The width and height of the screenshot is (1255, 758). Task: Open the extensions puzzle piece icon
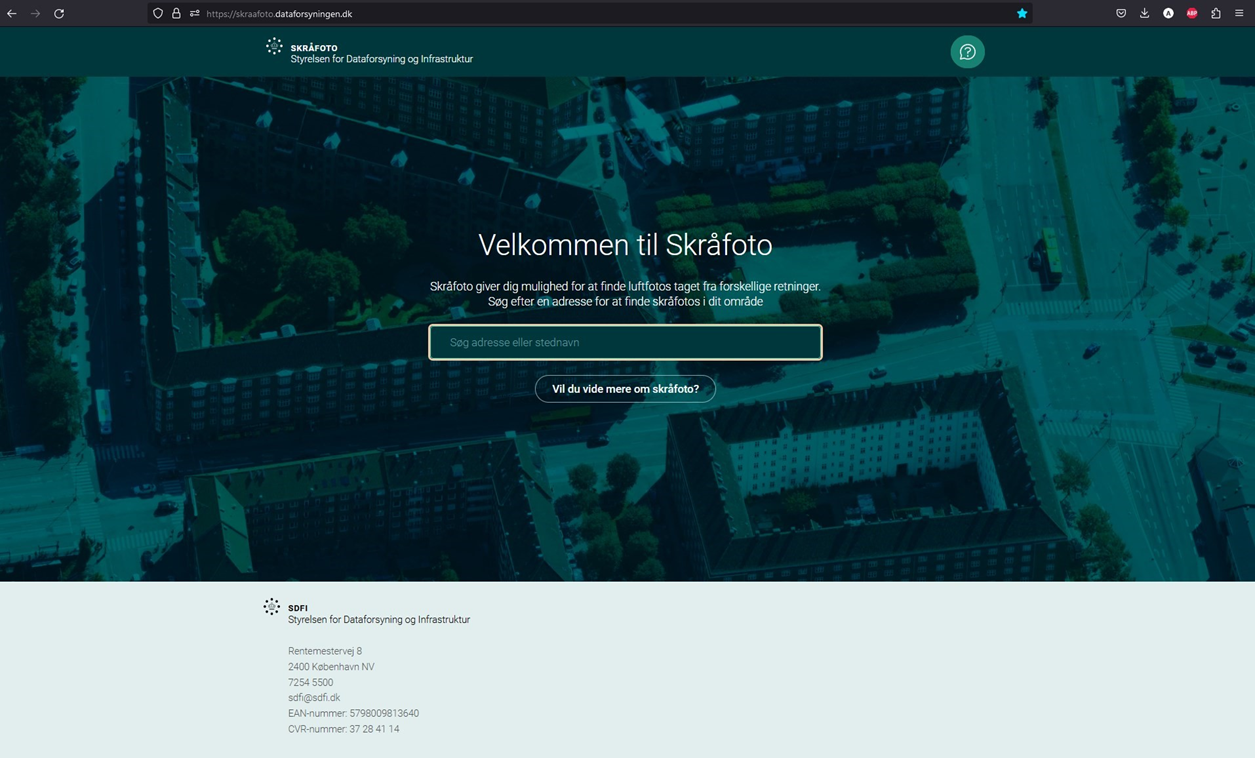tap(1216, 14)
